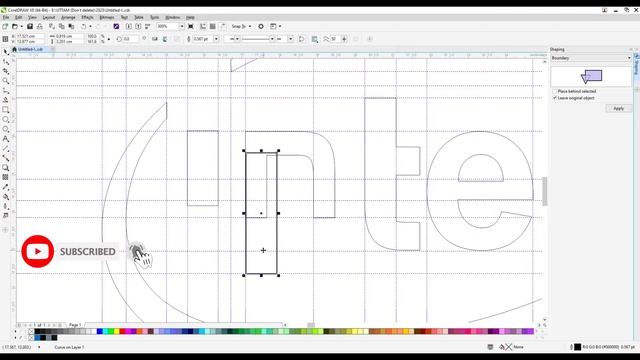Select the Parallel Dimension tool
Viewport: 640px width, 360px height.
(x=6, y=149)
